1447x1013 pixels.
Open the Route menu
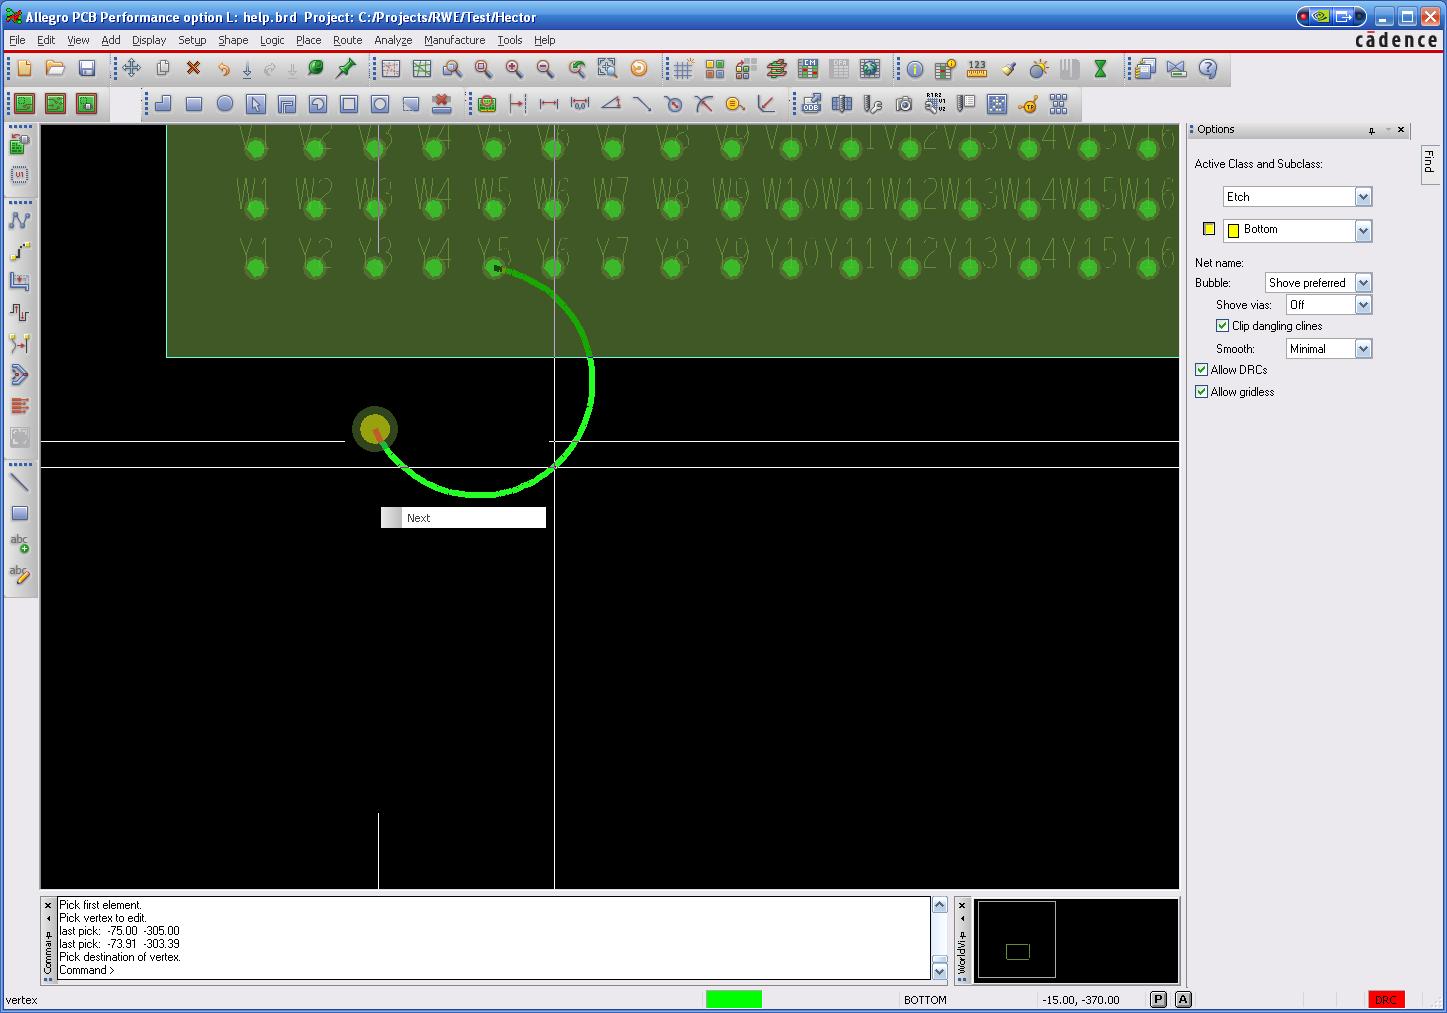(x=347, y=40)
